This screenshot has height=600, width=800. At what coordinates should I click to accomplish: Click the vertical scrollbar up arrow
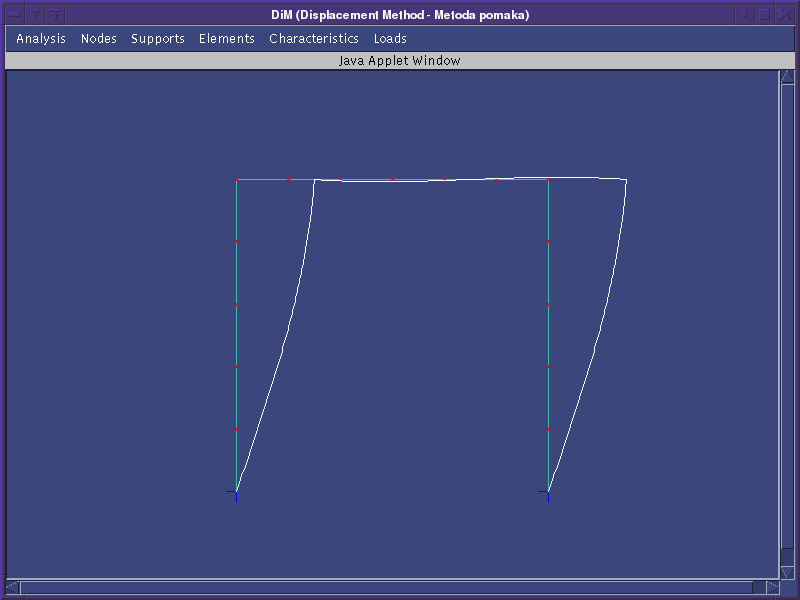(x=787, y=77)
